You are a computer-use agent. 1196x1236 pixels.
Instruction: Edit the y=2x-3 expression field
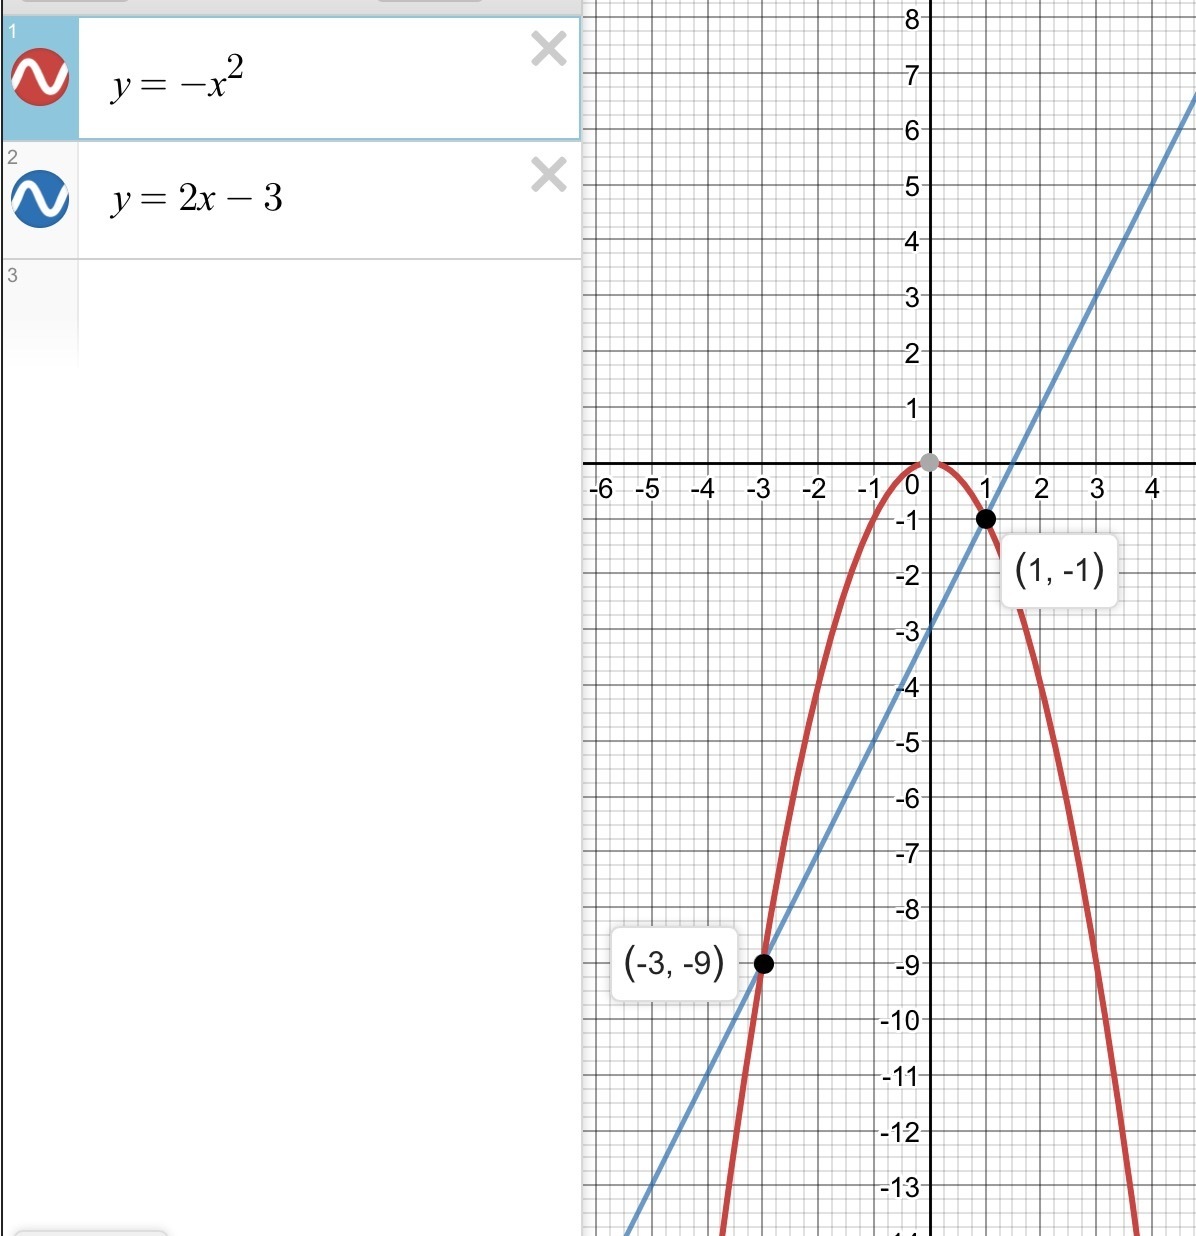tap(329, 200)
